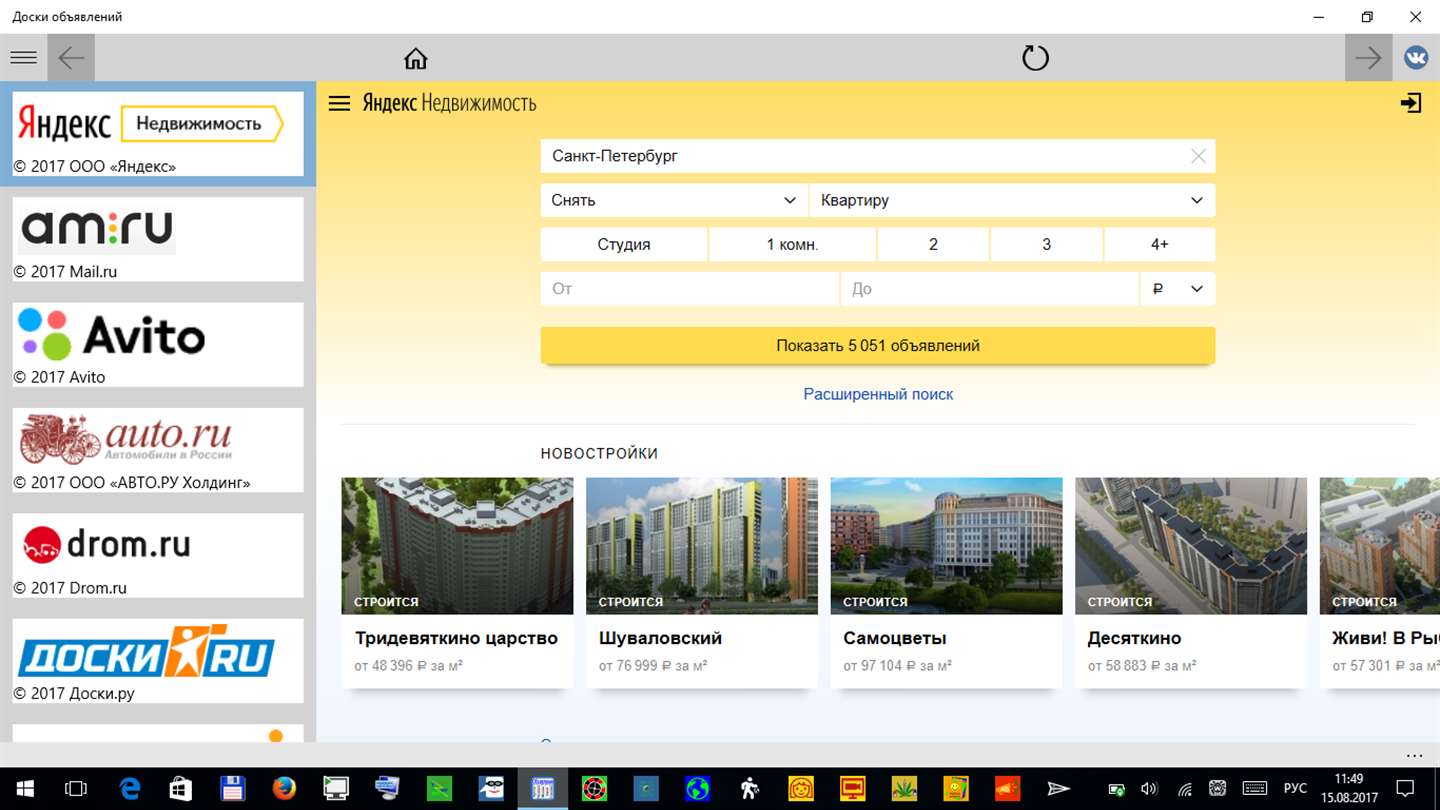The height and width of the screenshot is (810, 1440).
Task: Click the Десяткино title
Action: [x=1134, y=638]
